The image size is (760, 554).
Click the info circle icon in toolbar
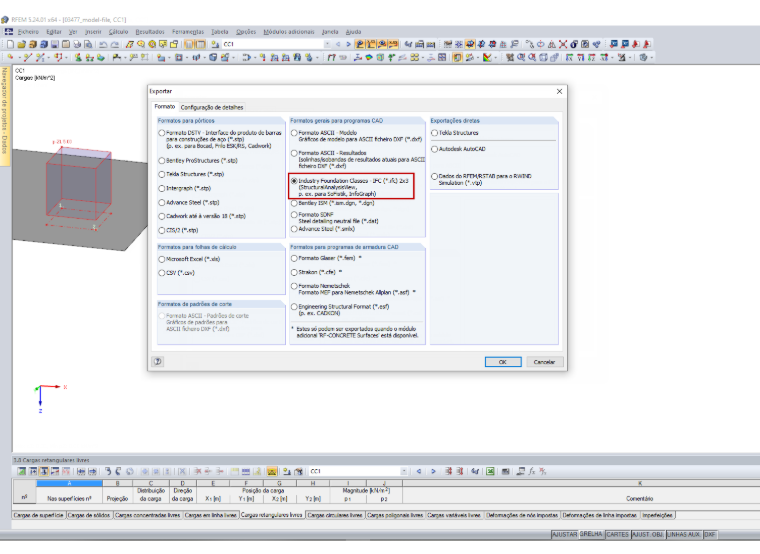(574, 44)
